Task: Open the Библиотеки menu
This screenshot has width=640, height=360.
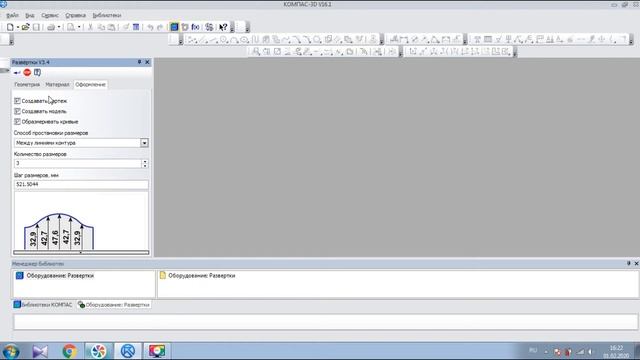Action: tap(107, 15)
